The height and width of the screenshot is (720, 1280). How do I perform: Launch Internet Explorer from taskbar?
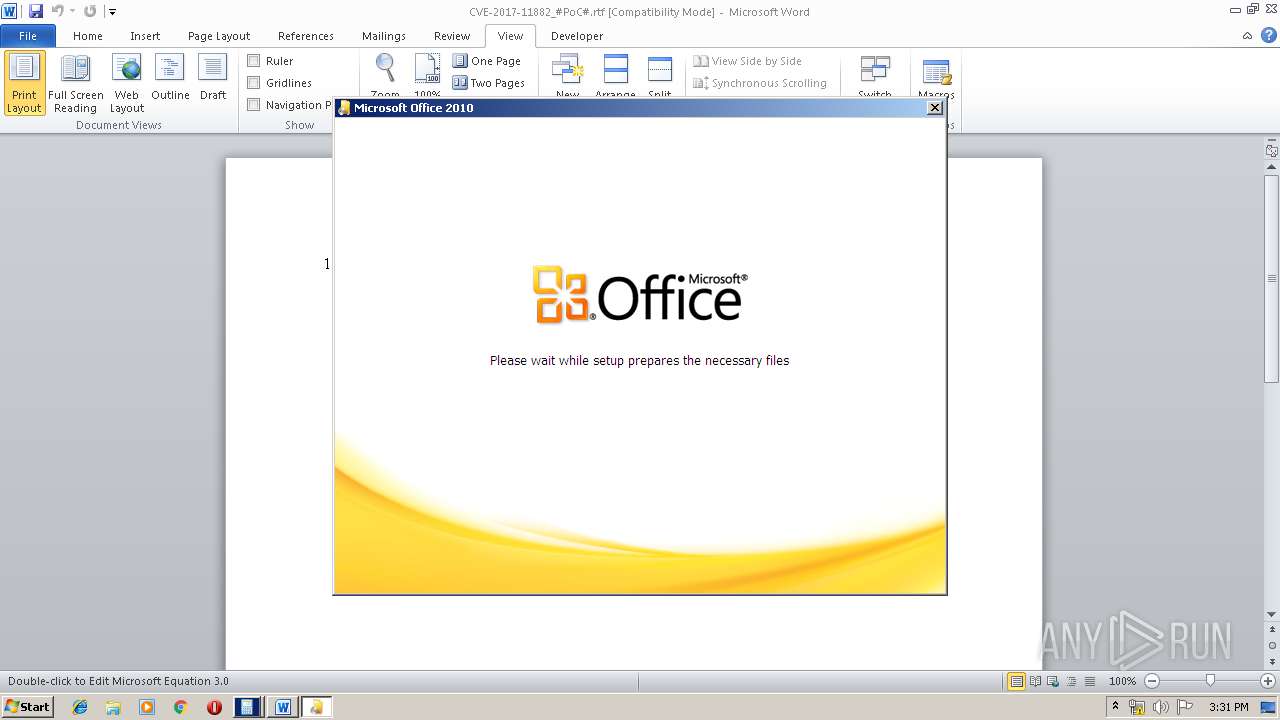80,707
